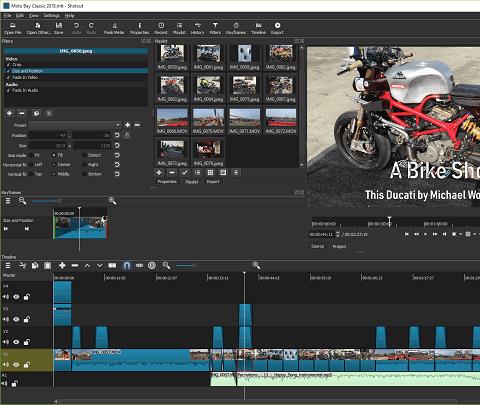Image resolution: width=480 pixels, height=405 pixels.
Task: Split the clip at the playhead
Action: pyautogui.click(x=112, y=265)
